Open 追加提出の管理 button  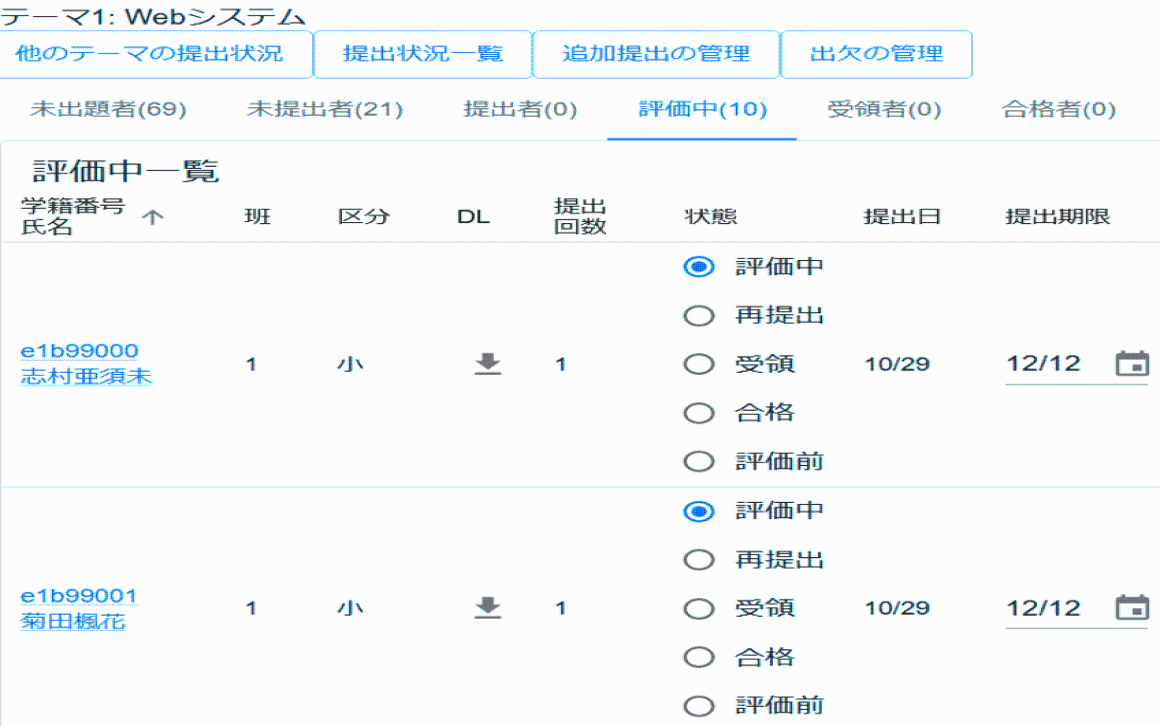pos(656,54)
